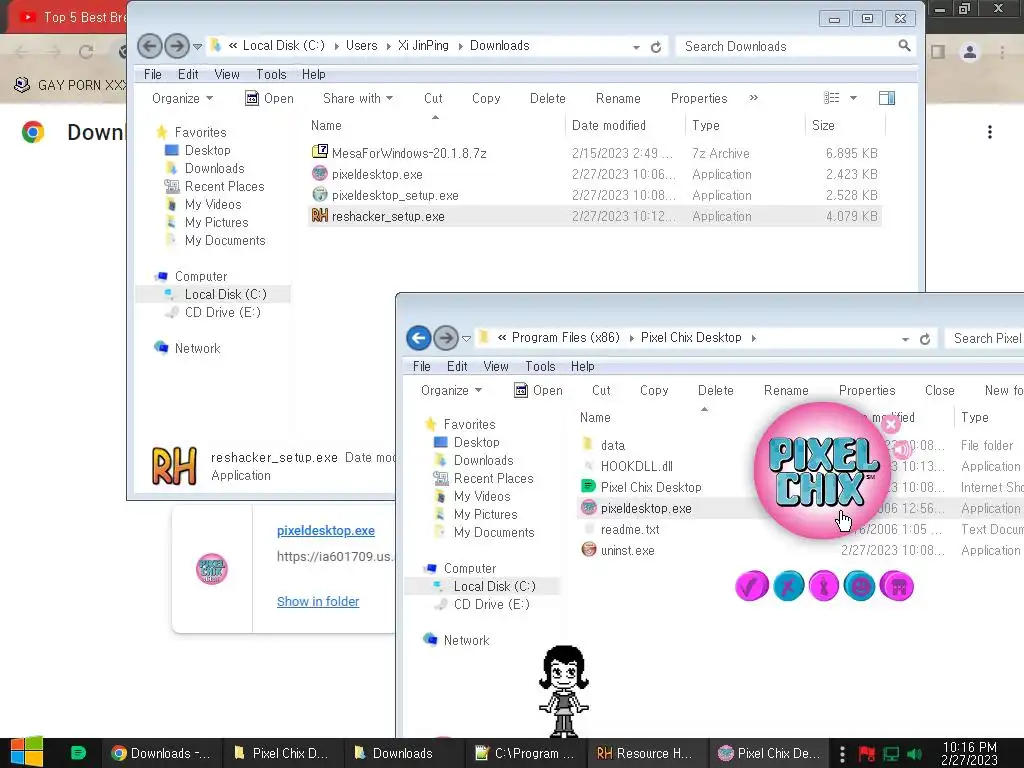
Task: Click the Pixel Chix logo bubble
Action: (x=822, y=470)
